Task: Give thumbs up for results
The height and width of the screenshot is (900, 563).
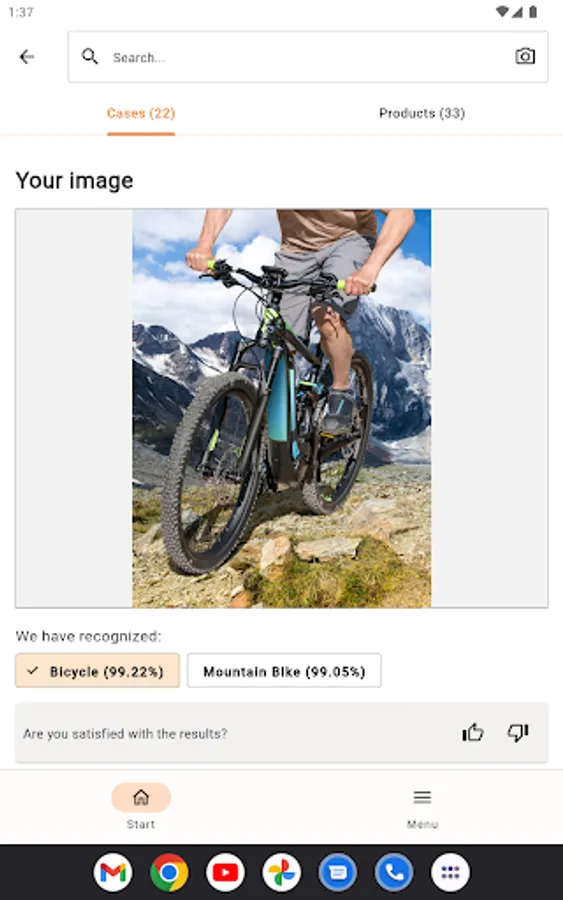Action: coord(473,732)
